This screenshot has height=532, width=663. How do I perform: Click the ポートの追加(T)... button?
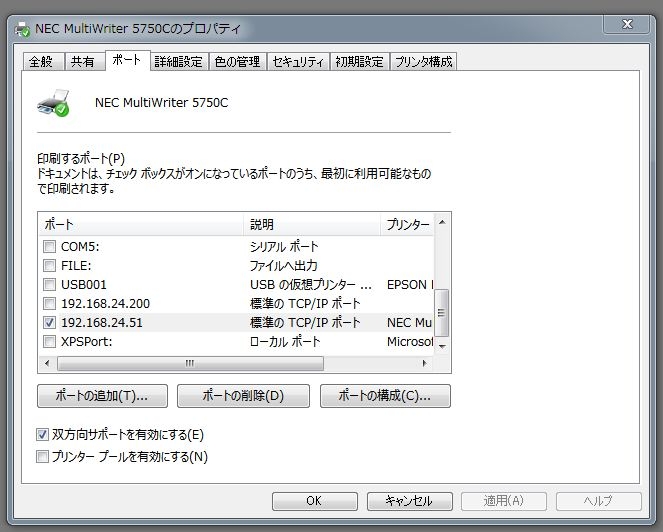tap(102, 396)
